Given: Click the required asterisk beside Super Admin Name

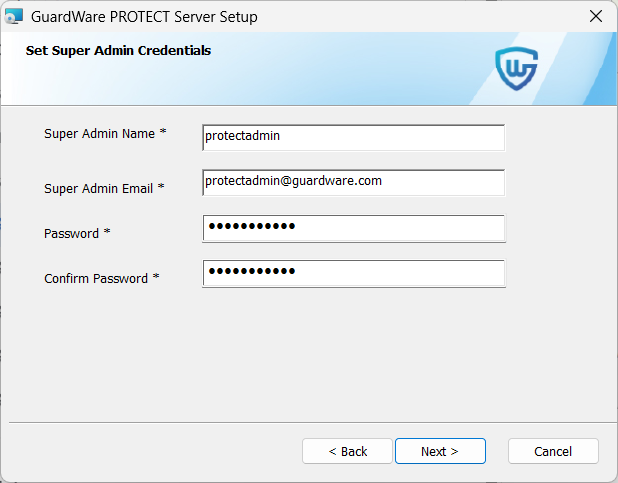Looking at the screenshot, I should [163, 133].
